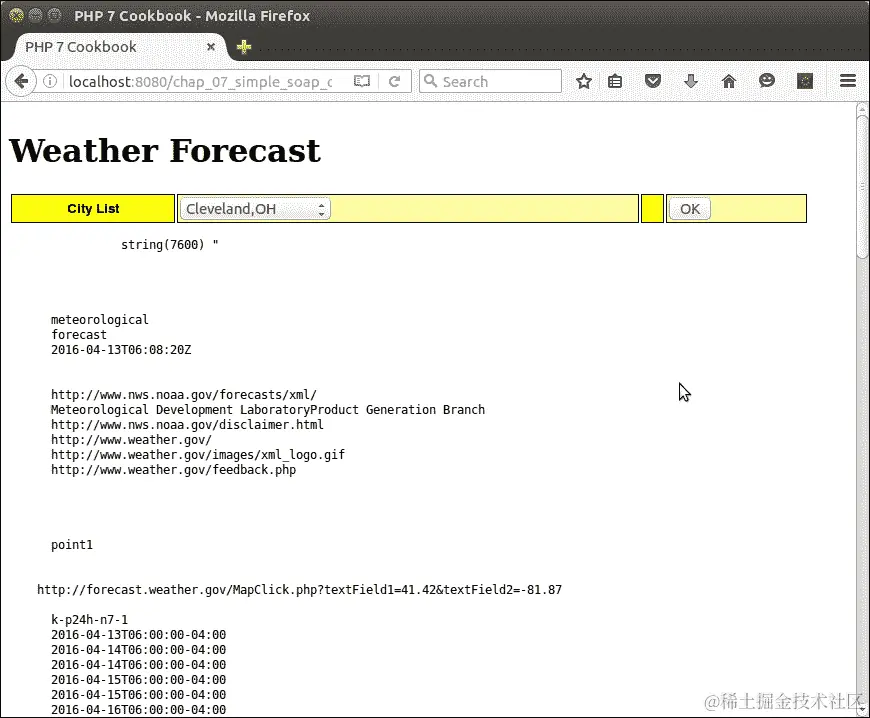Click the localhost URL address field
The image size is (870, 718).
[200, 82]
